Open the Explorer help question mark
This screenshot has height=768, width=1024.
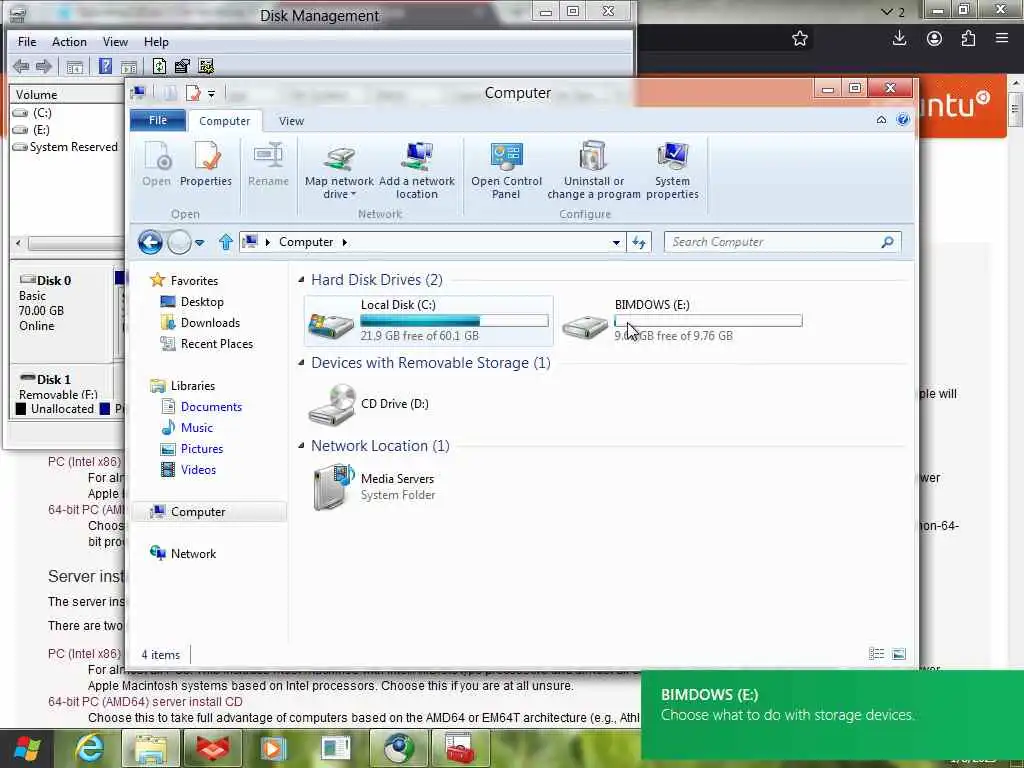(x=903, y=120)
